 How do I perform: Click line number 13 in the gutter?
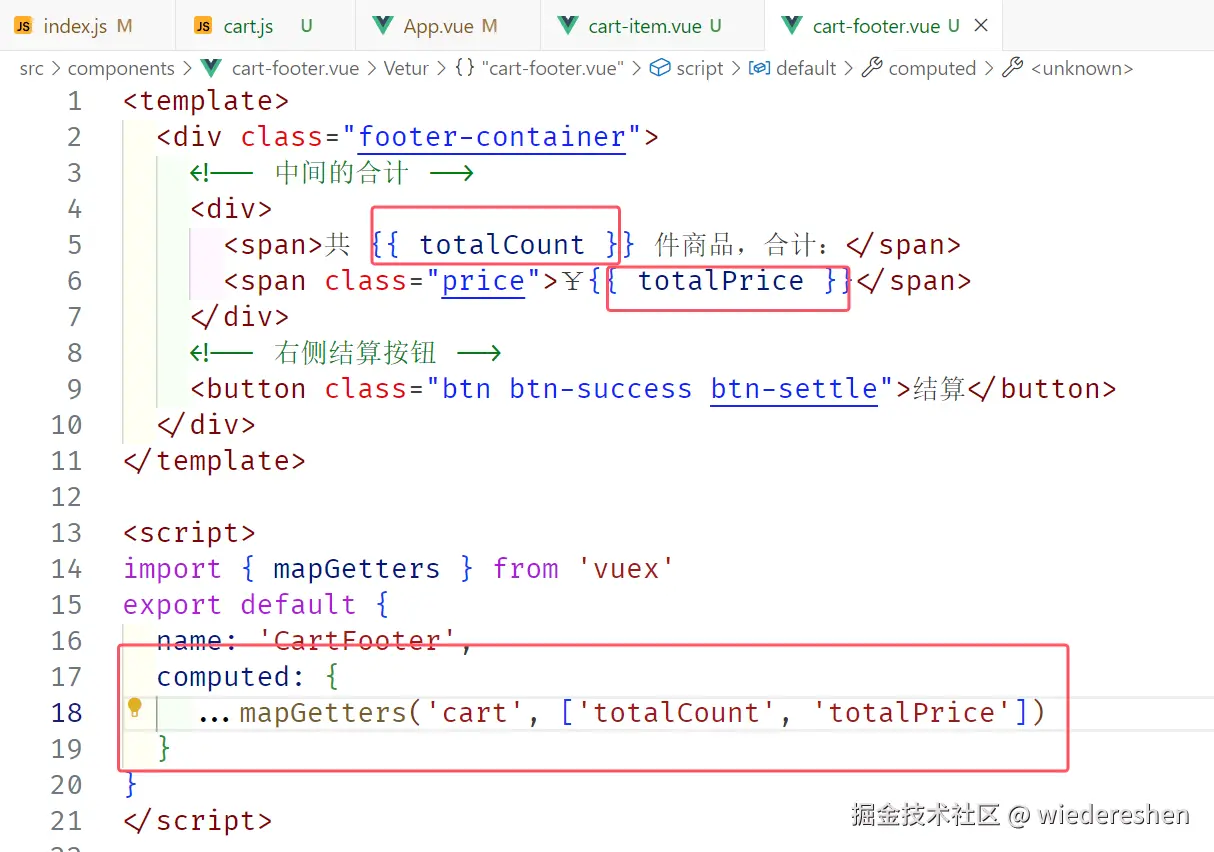66,533
